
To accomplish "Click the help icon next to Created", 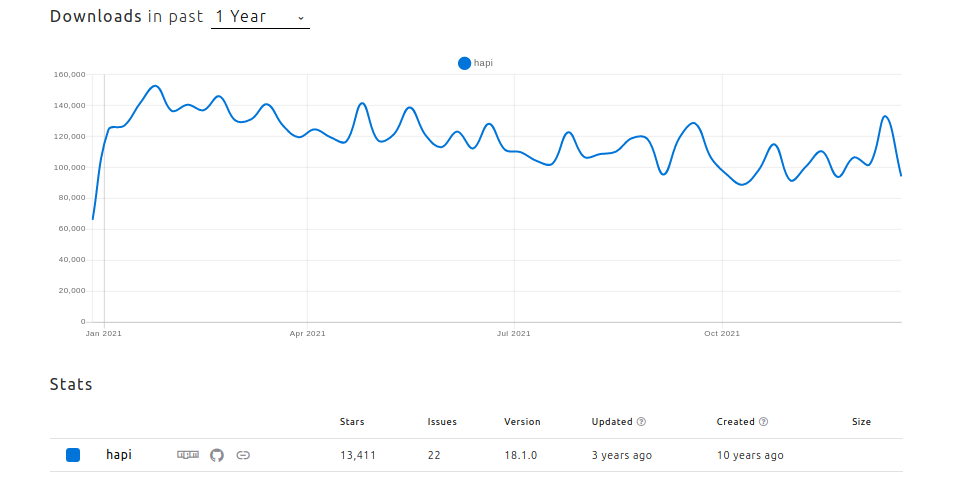I will tap(764, 422).
